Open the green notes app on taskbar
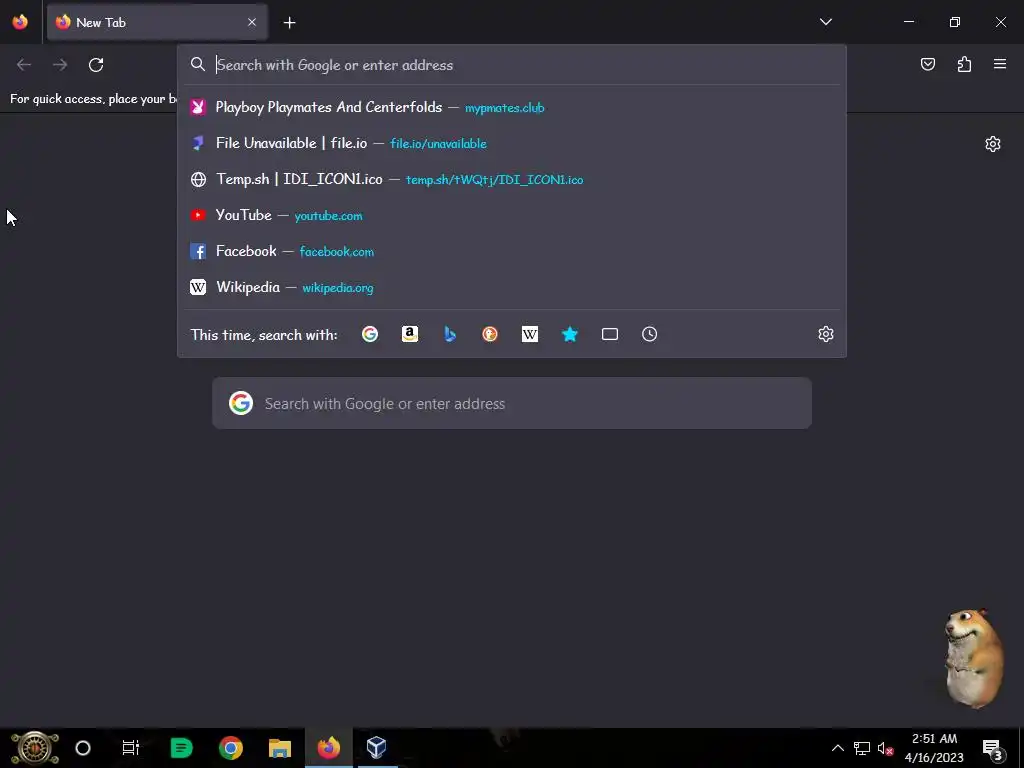 [x=181, y=748]
